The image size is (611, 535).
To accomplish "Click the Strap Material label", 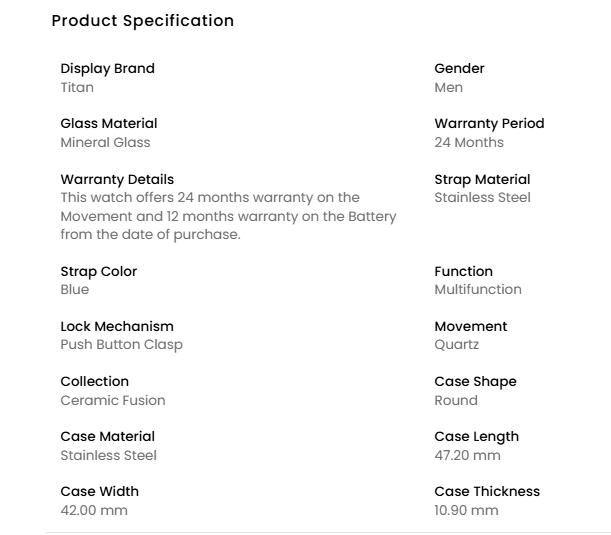I will [482, 179].
